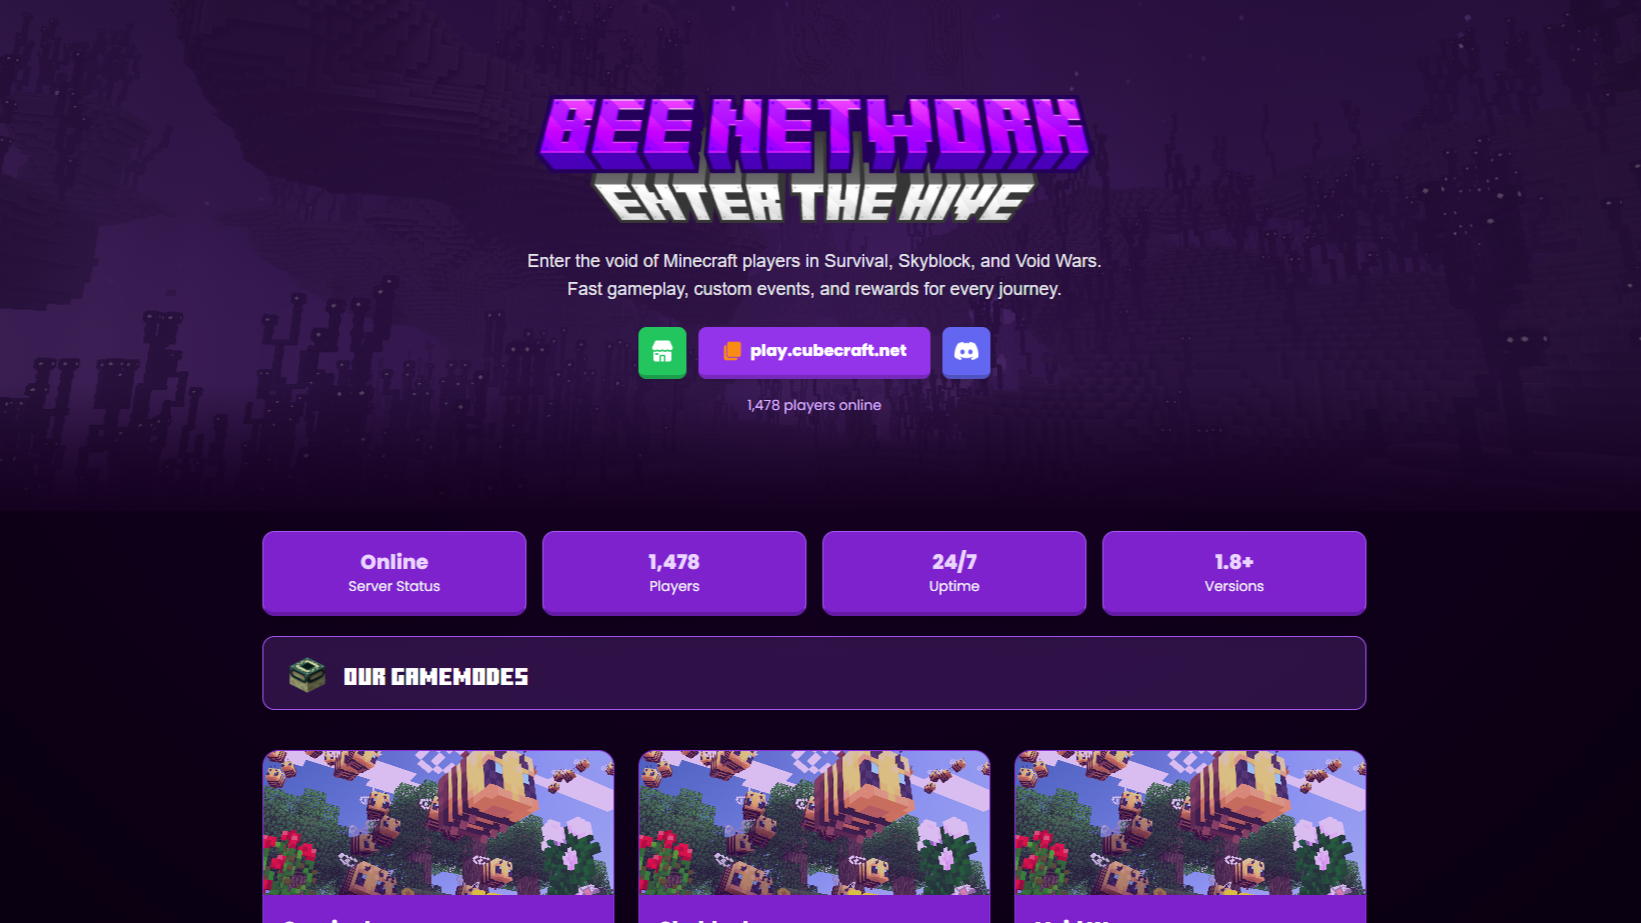Screen dimensions: 1641x923
Task: Open the middle gamemode bee thumbnail
Action: click(x=814, y=823)
